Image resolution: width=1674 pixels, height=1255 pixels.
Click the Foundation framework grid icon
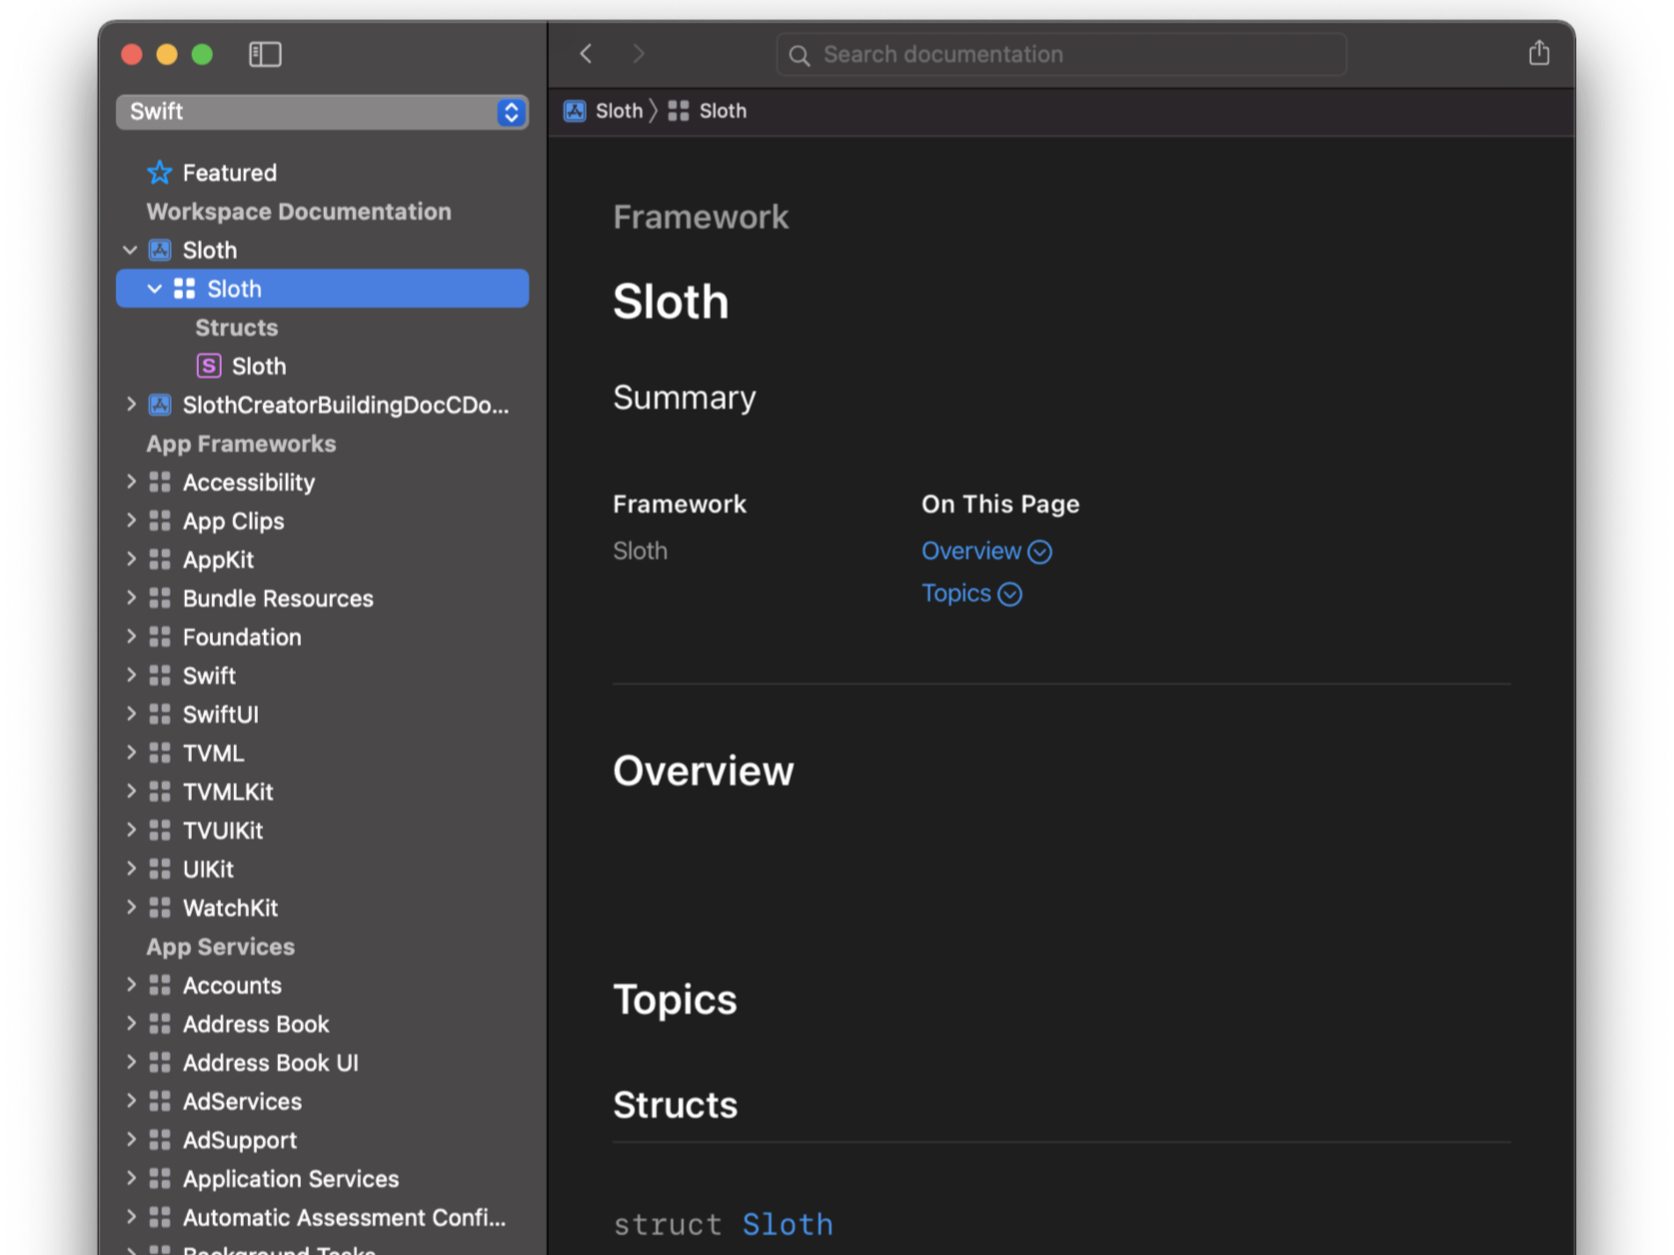coord(160,637)
